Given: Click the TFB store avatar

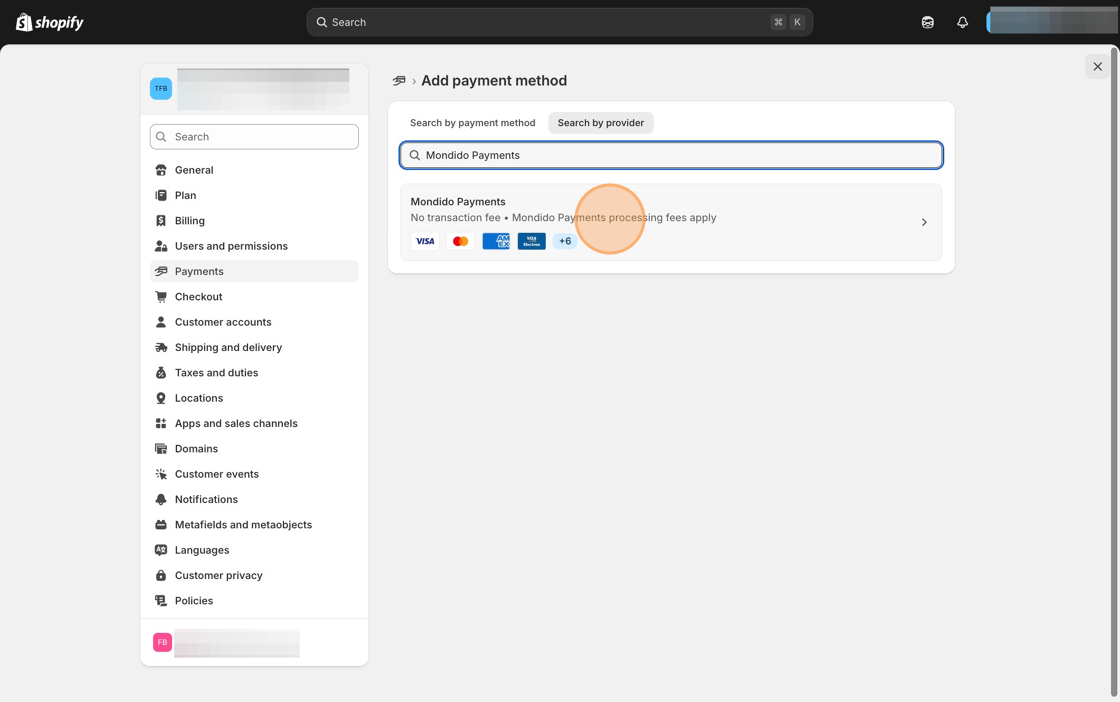Looking at the screenshot, I should pyautogui.click(x=161, y=89).
